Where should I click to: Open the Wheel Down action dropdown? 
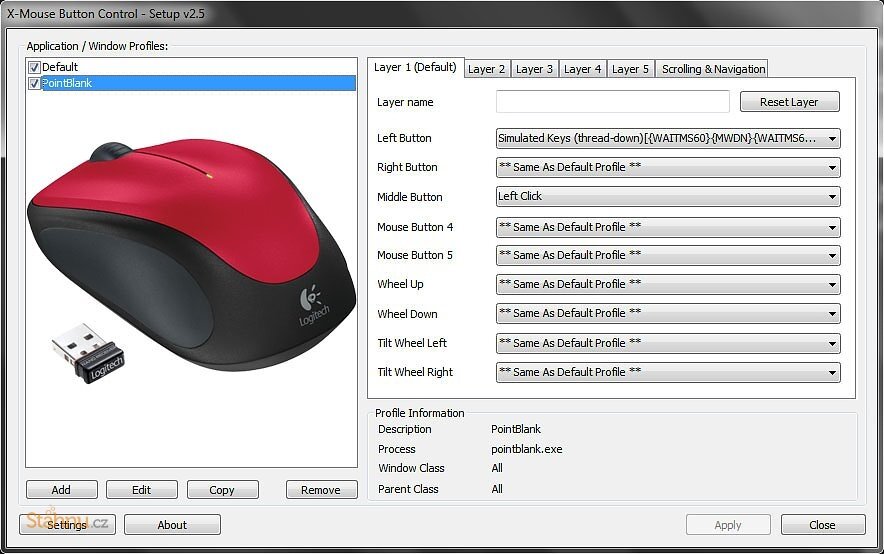tap(668, 313)
